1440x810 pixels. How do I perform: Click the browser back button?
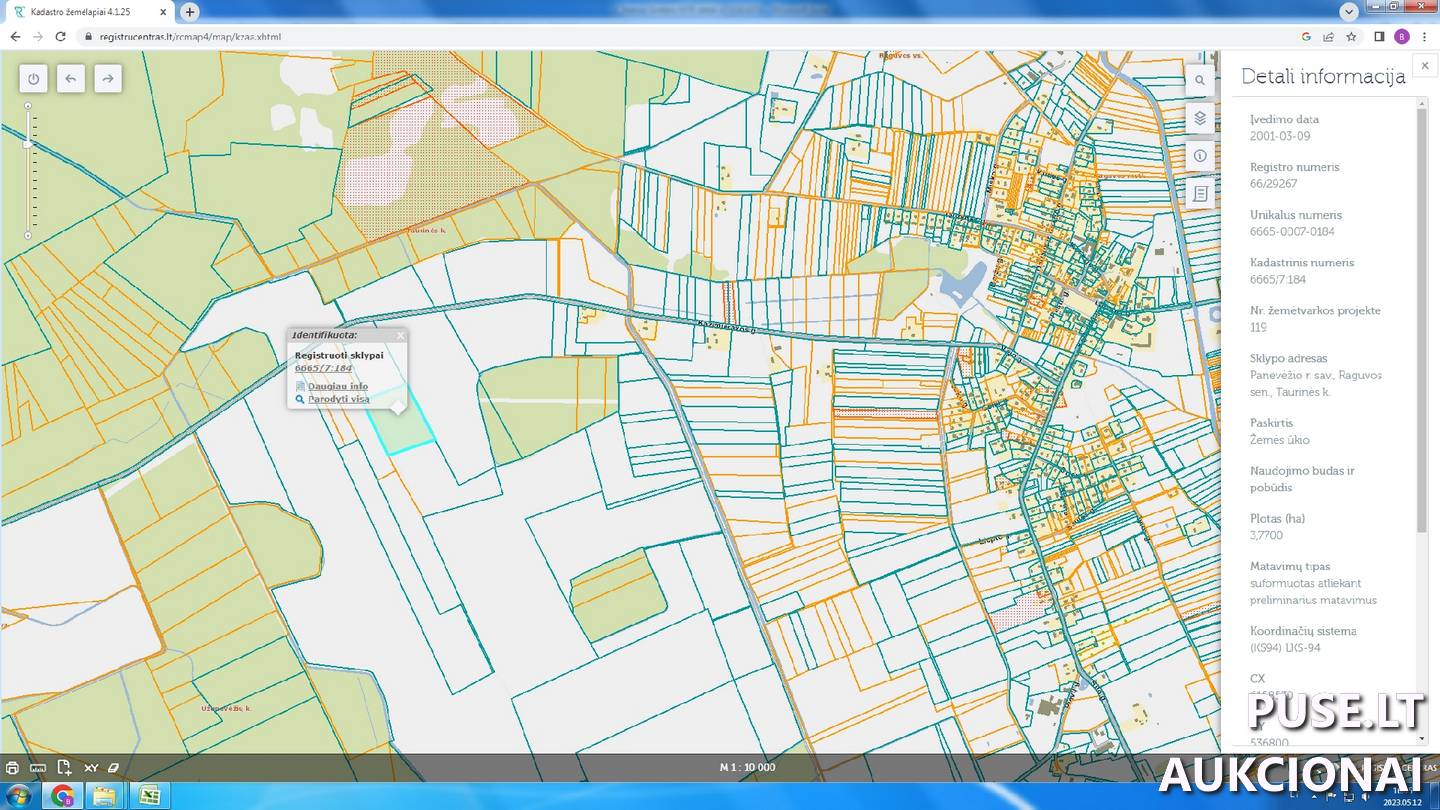[15, 36]
